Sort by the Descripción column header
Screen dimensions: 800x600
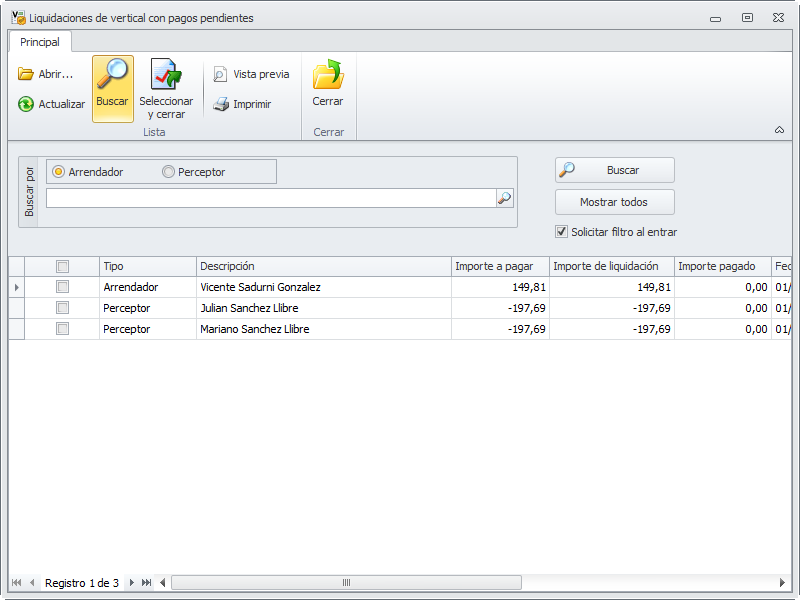(324, 266)
